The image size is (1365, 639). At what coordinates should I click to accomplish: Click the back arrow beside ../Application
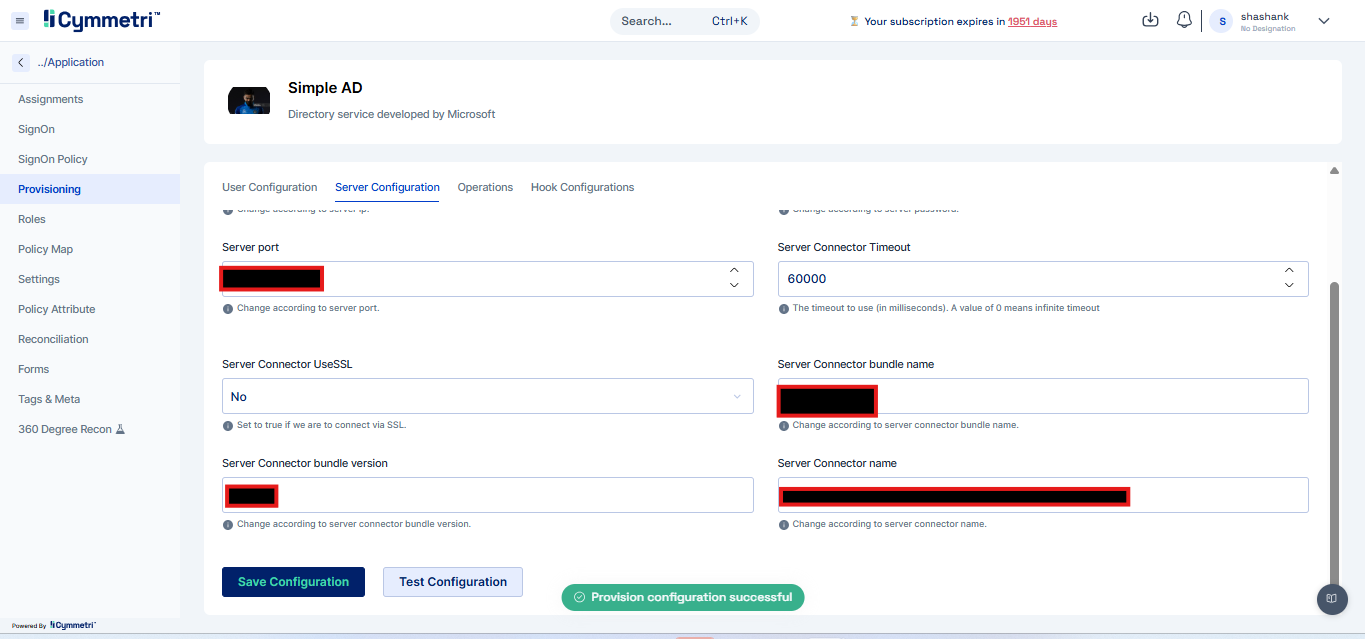point(21,62)
